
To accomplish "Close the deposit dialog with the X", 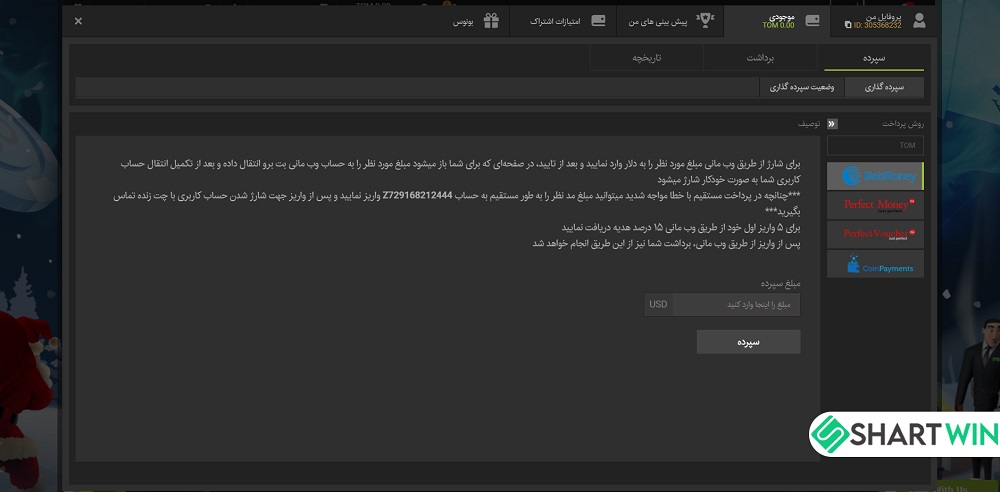I will click(78, 21).
